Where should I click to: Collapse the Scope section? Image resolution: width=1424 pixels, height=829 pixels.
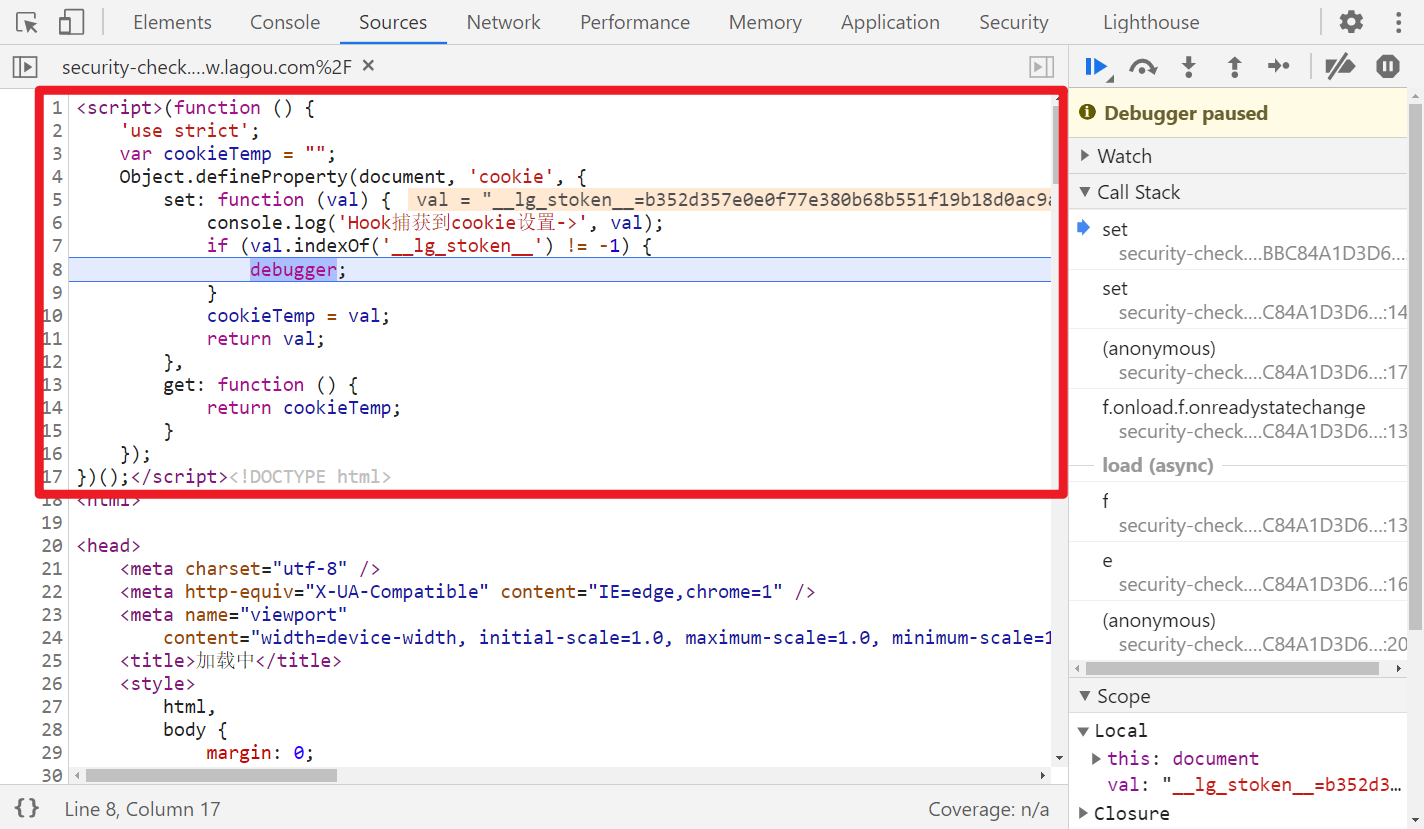1239,696
